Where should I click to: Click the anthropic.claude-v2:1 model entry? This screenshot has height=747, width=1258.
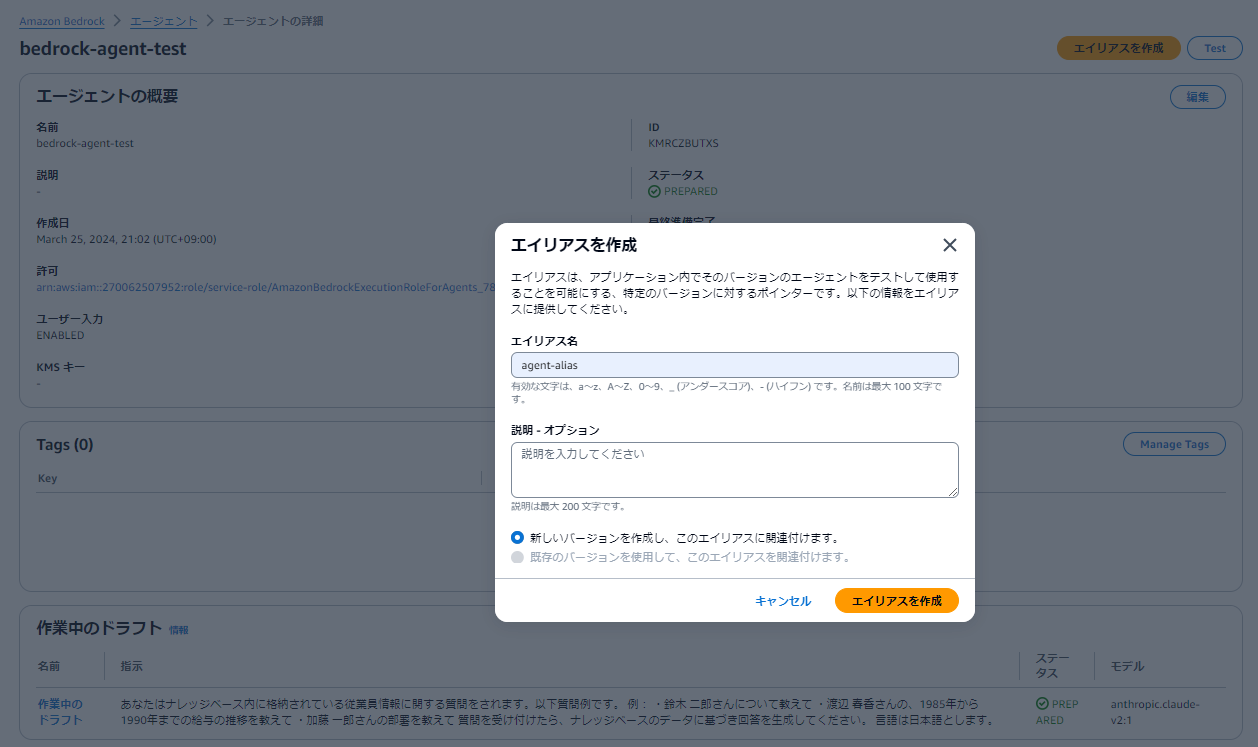pyautogui.click(x=1156, y=710)
